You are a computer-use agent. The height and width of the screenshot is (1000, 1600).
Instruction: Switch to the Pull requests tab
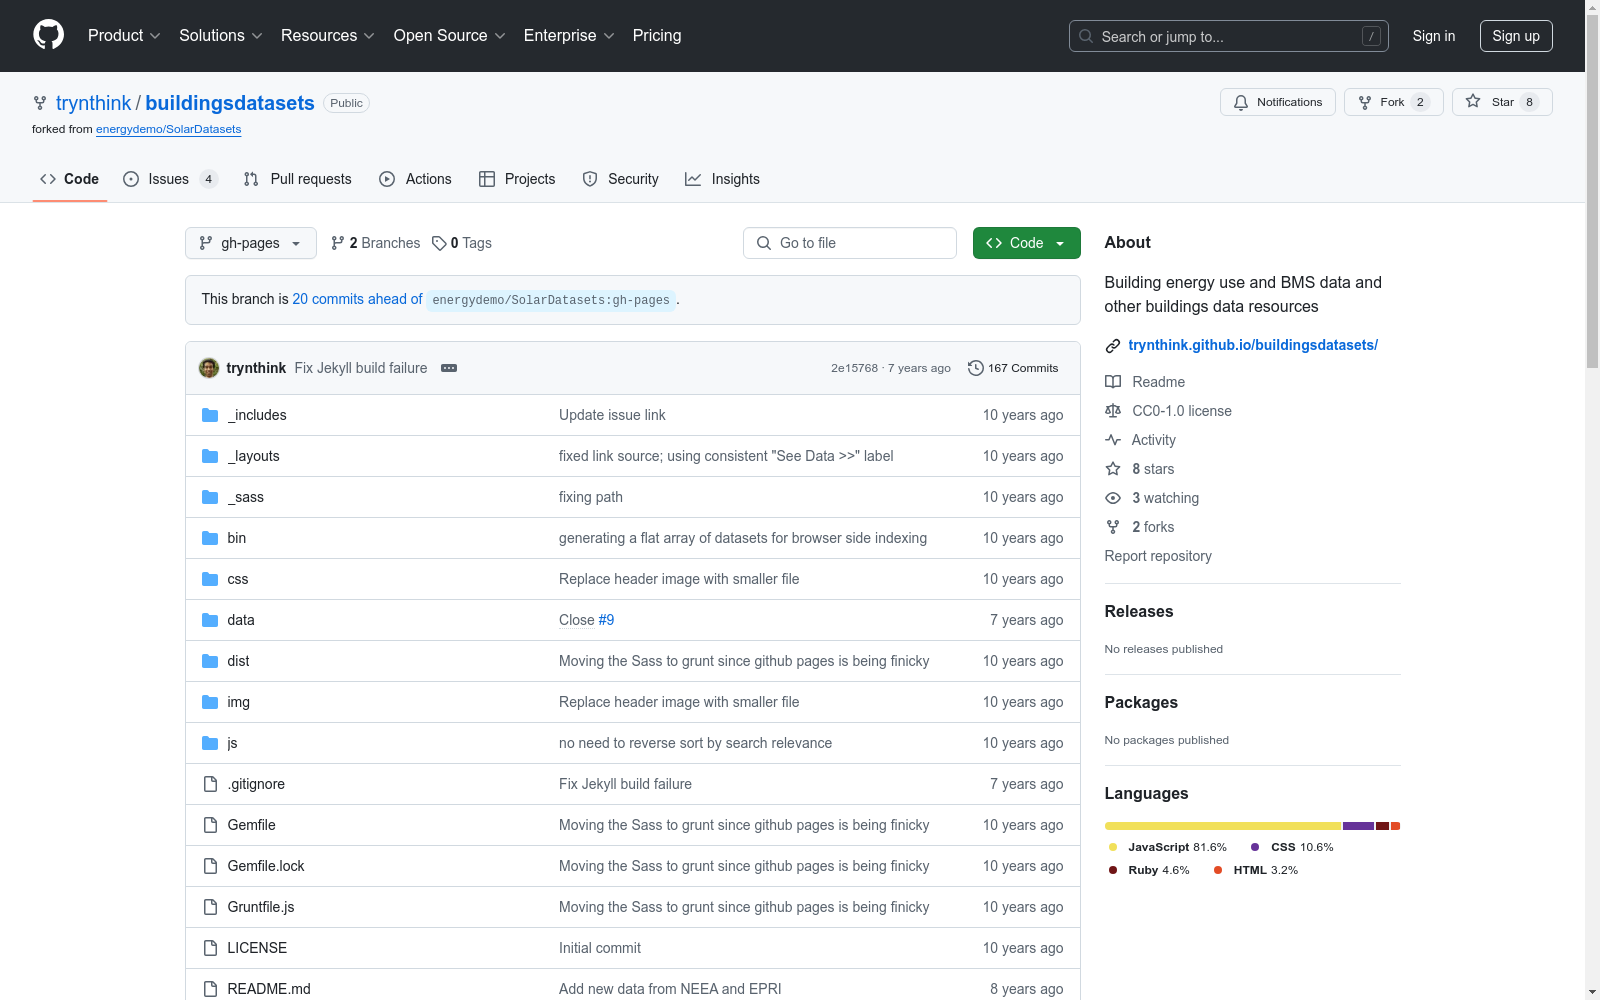pos(298,179)
